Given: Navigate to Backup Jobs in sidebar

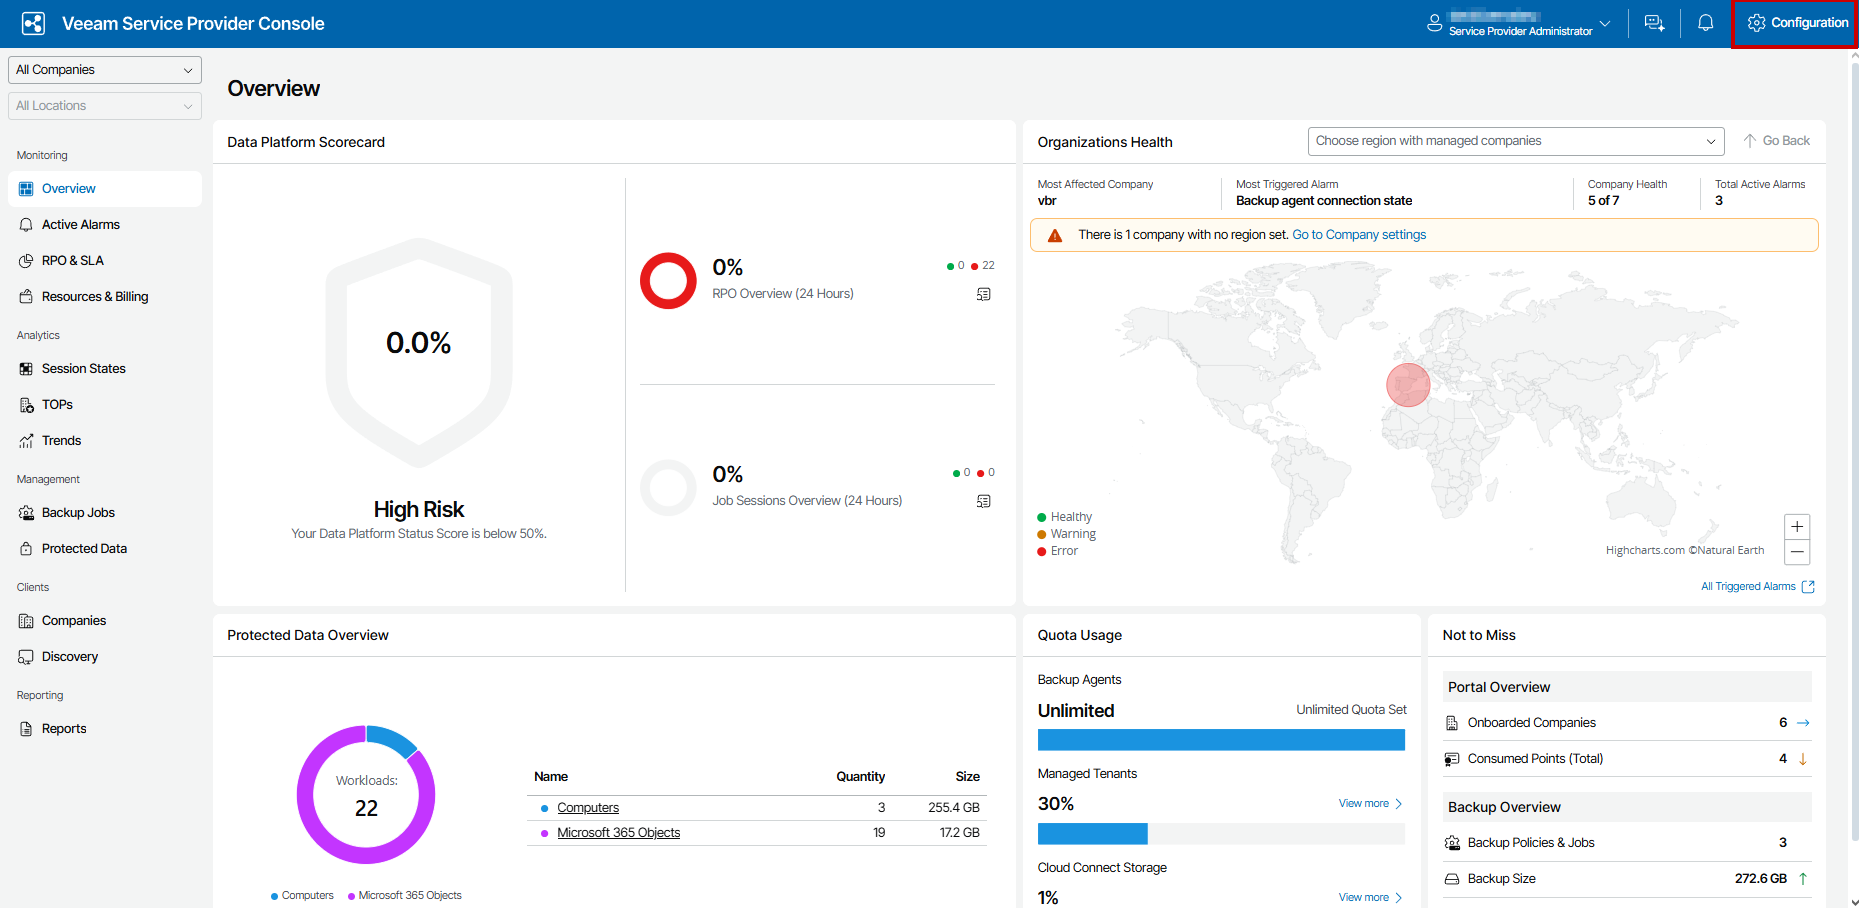Looking at the screenshot, I should coord(78,513).
